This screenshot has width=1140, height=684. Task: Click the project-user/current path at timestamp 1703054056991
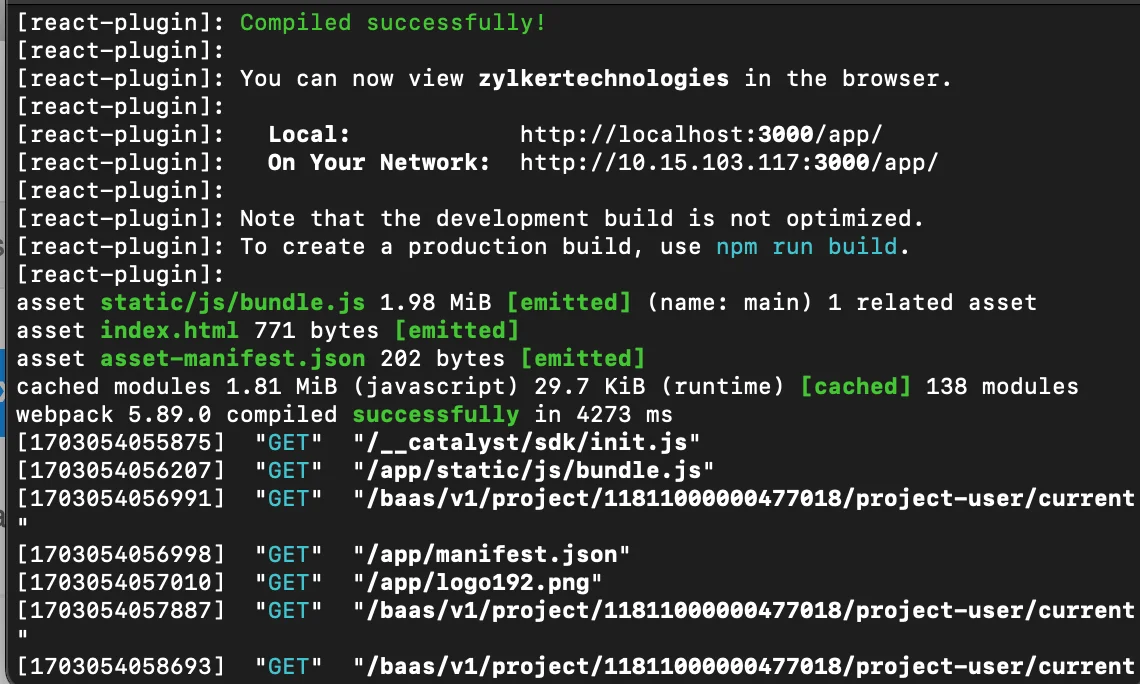pos(743,498)
